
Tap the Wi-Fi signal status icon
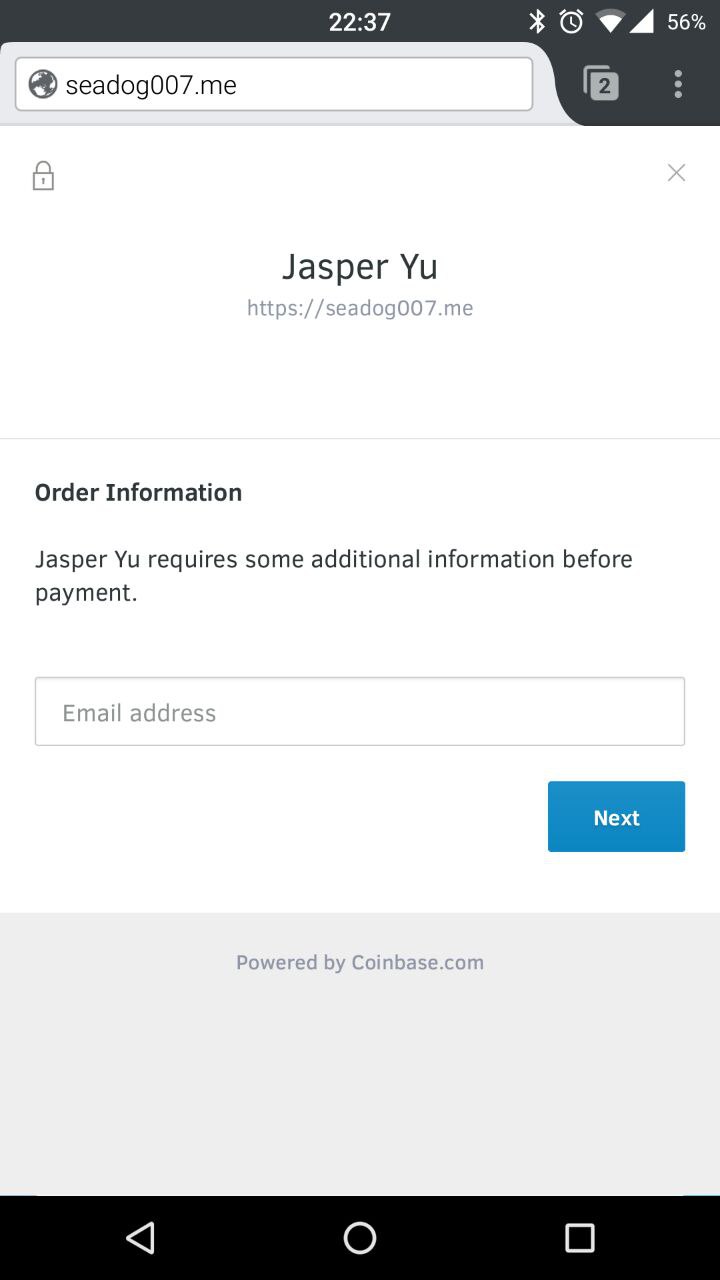tap(609, 21)
